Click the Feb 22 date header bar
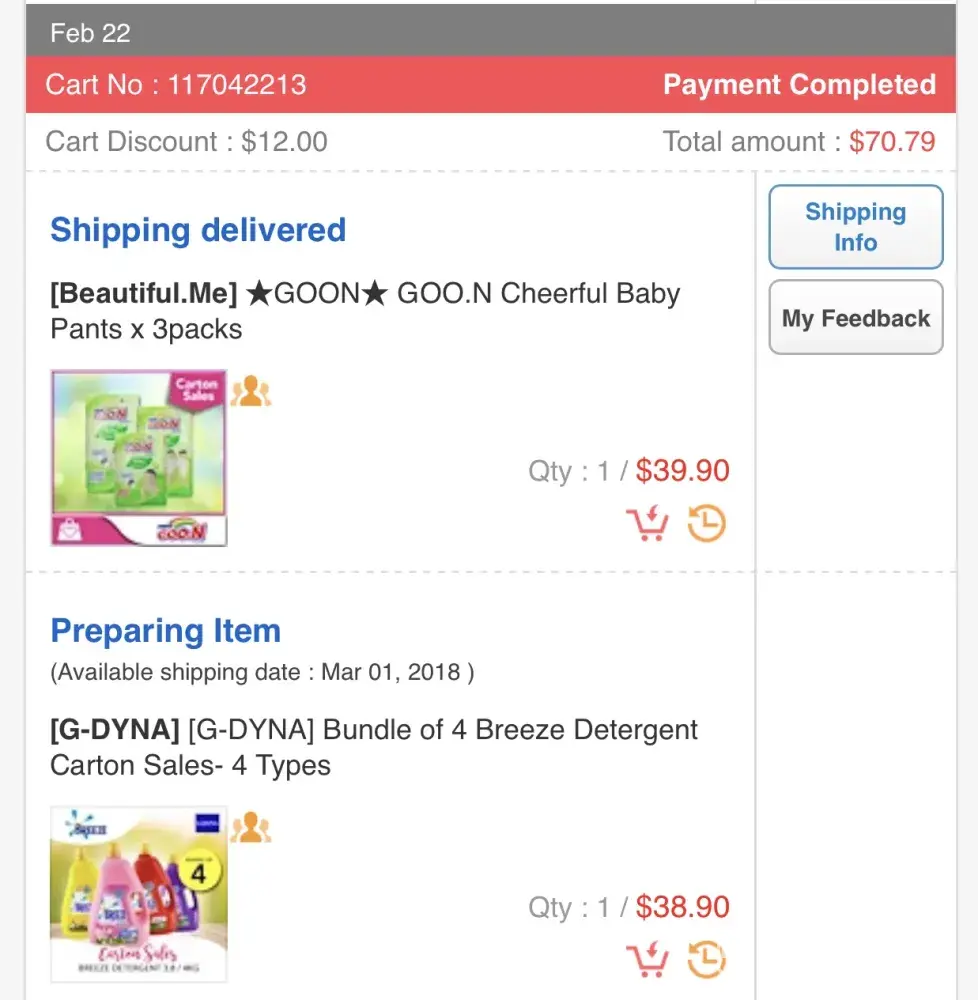The image size is (978, 1000). point(490,33)
